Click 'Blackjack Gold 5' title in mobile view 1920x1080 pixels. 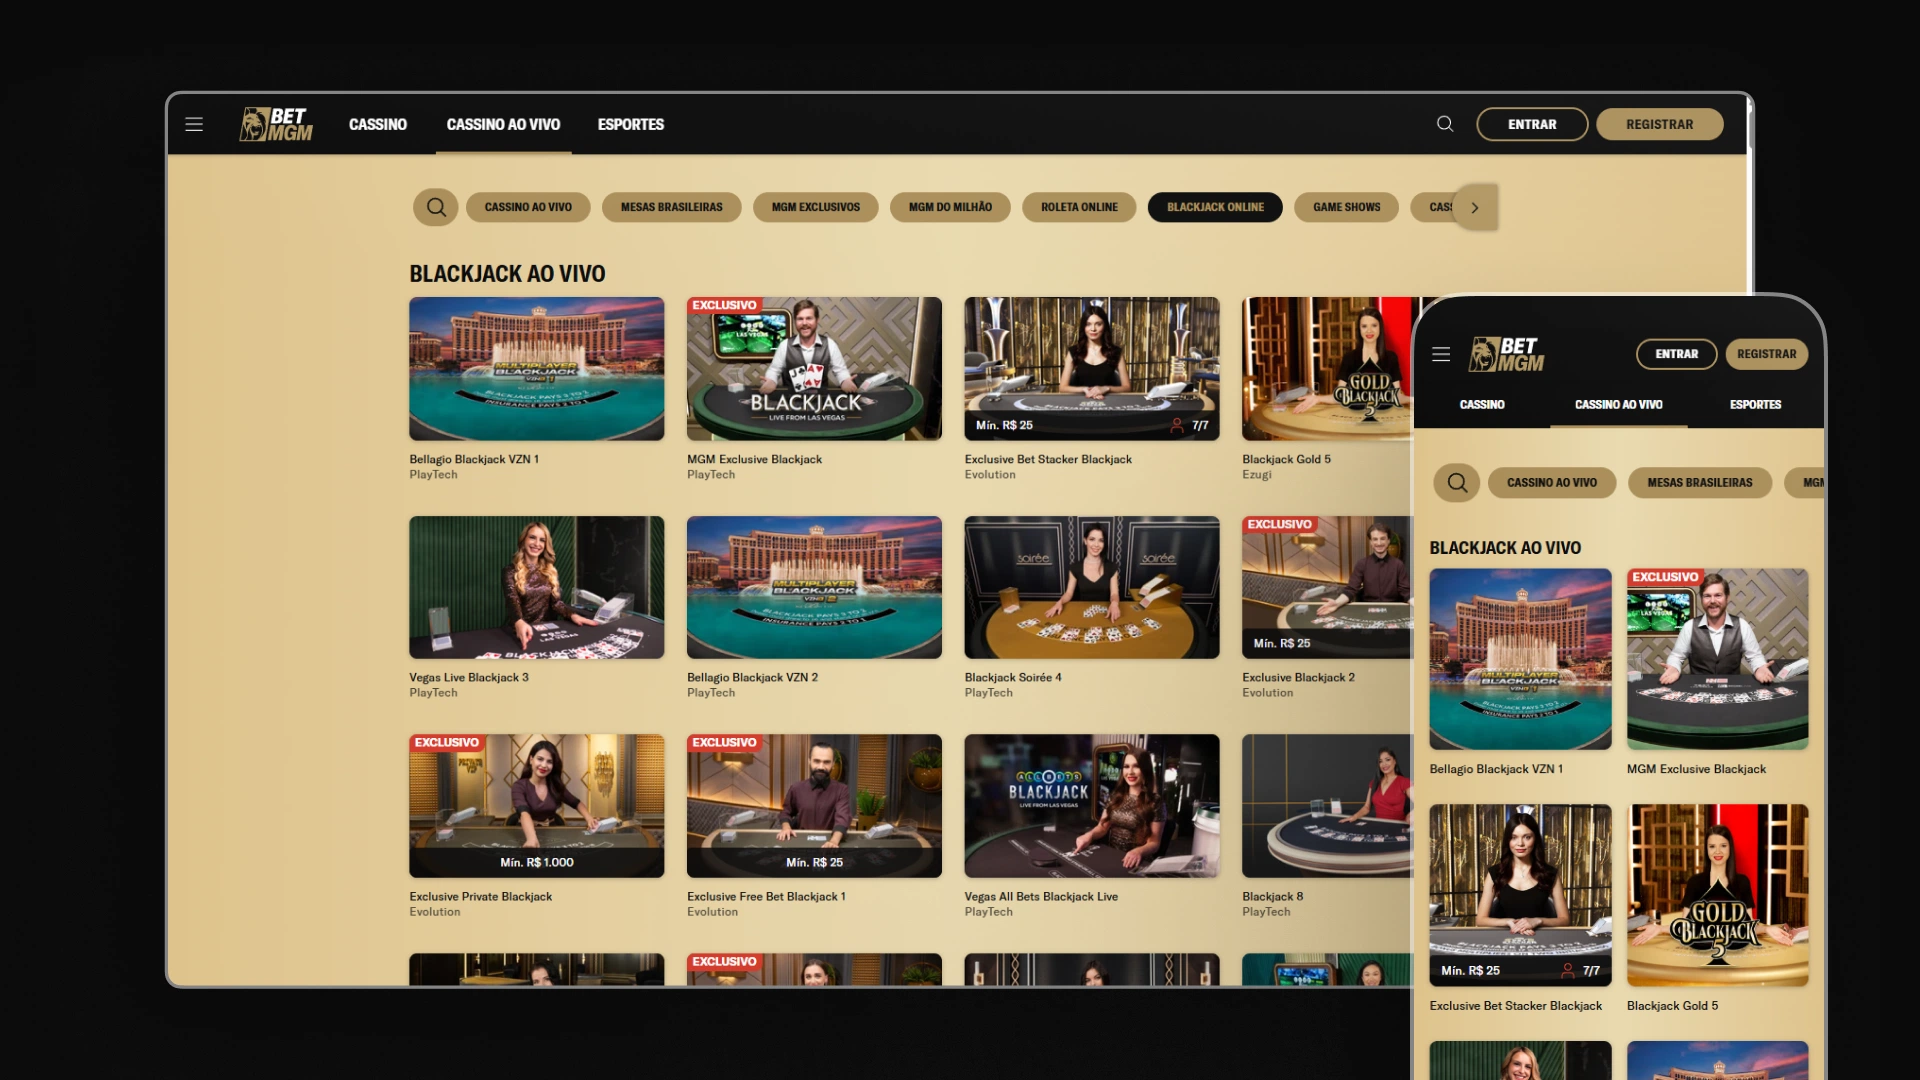click(x=1672, y=1006)
